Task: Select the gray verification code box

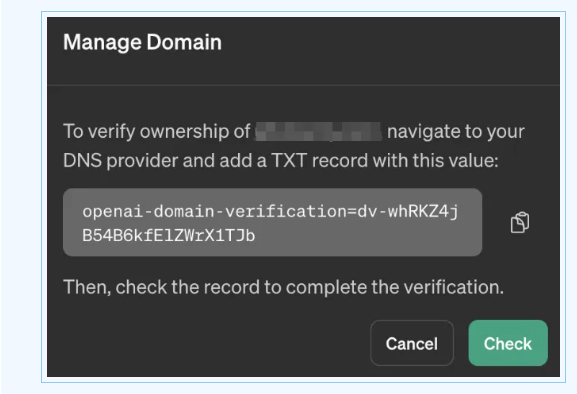Action: (272, 222)
